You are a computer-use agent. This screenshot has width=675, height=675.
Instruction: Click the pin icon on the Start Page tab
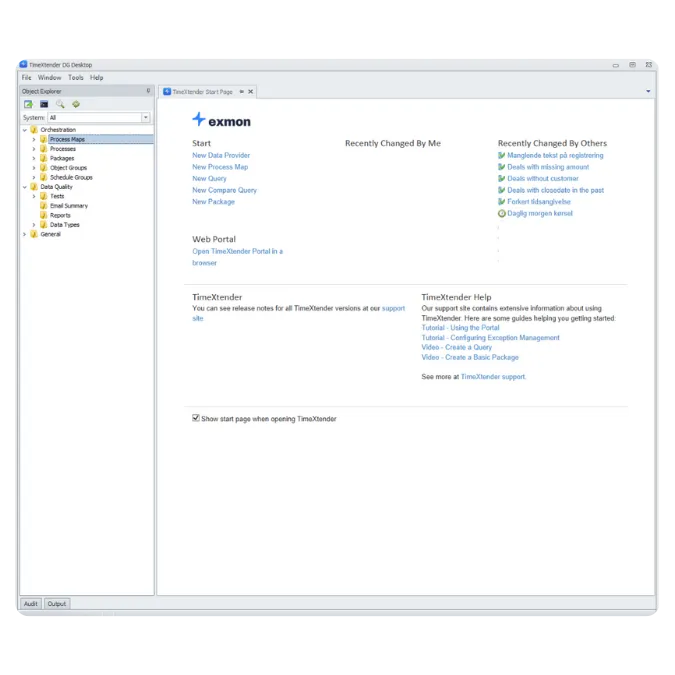(242, 92)
